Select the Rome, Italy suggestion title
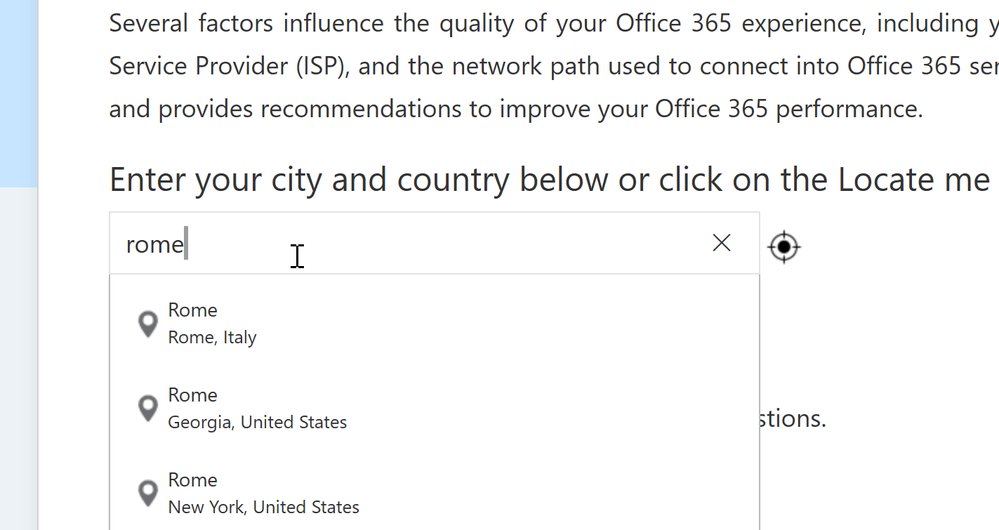Viewport: 999px width, 530px height. coord(192,310)
